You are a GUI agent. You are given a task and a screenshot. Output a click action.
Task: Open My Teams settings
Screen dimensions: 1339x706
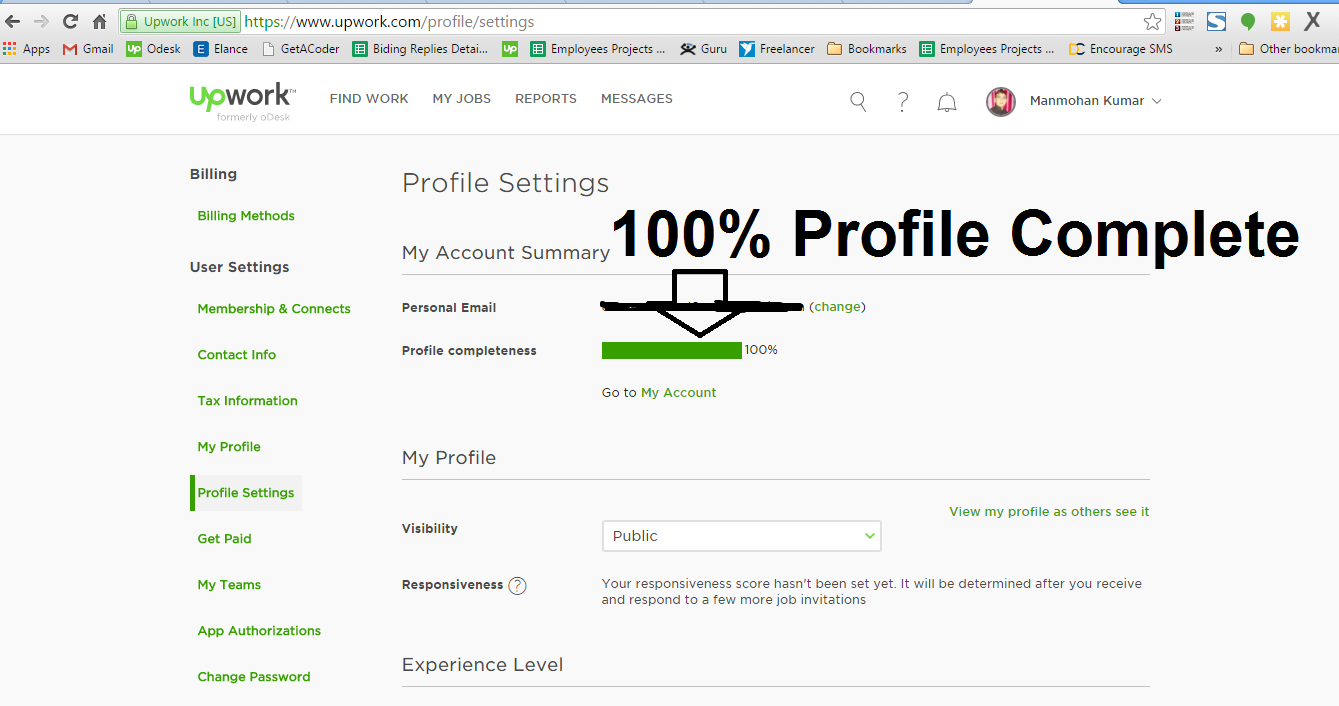229,585
